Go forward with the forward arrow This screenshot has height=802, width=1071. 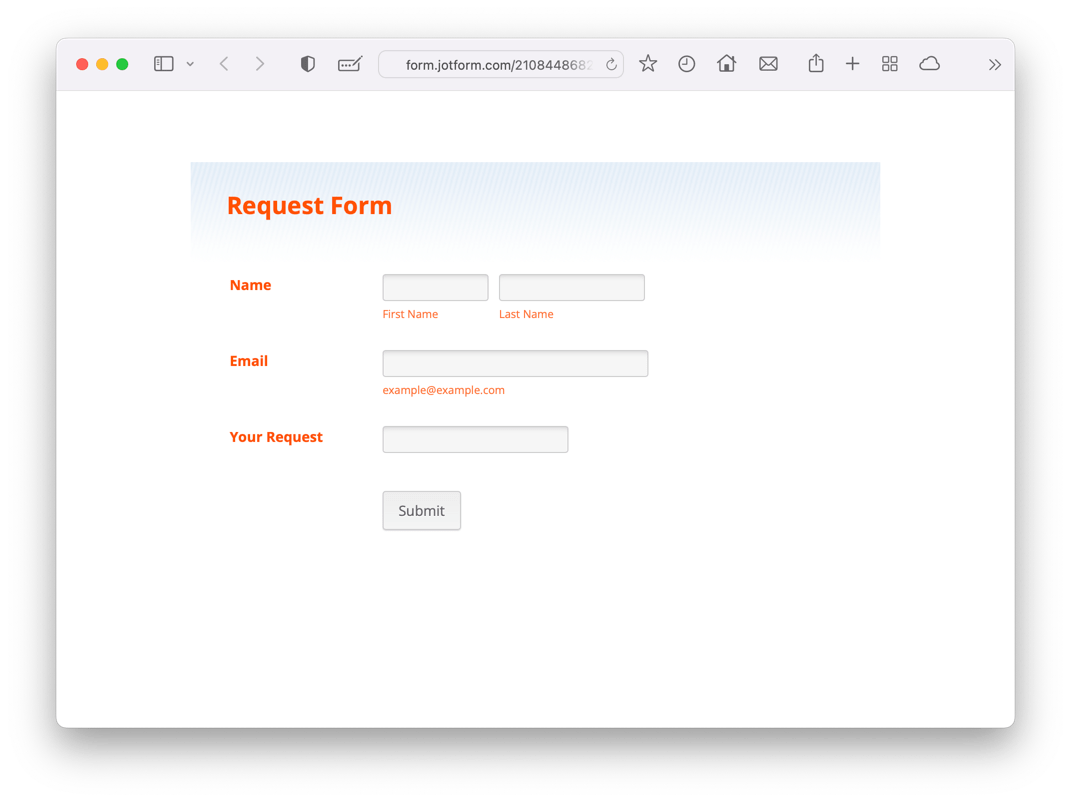[x=260, y=64]
